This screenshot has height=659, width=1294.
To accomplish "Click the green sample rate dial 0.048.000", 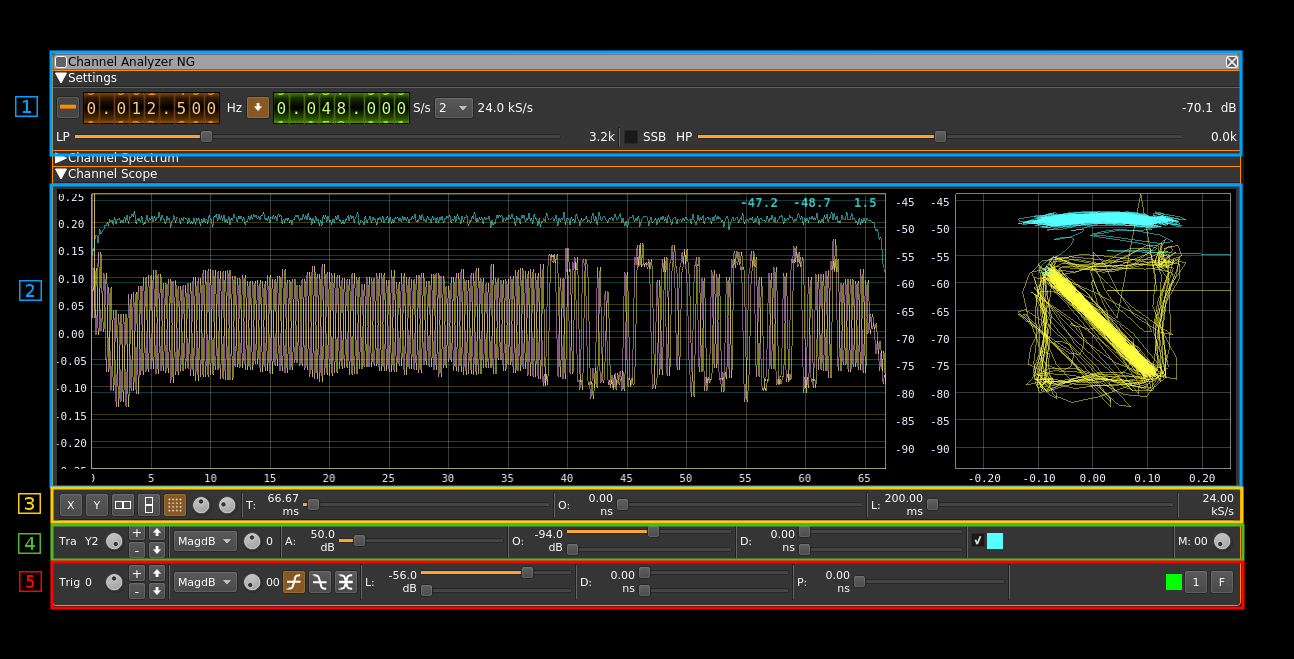I will click(341, 108).
